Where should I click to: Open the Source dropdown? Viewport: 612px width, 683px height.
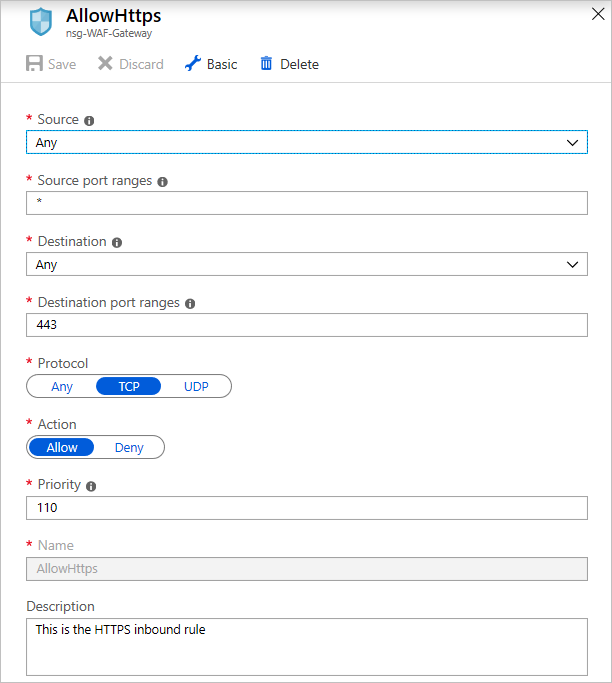pos(306,143)
